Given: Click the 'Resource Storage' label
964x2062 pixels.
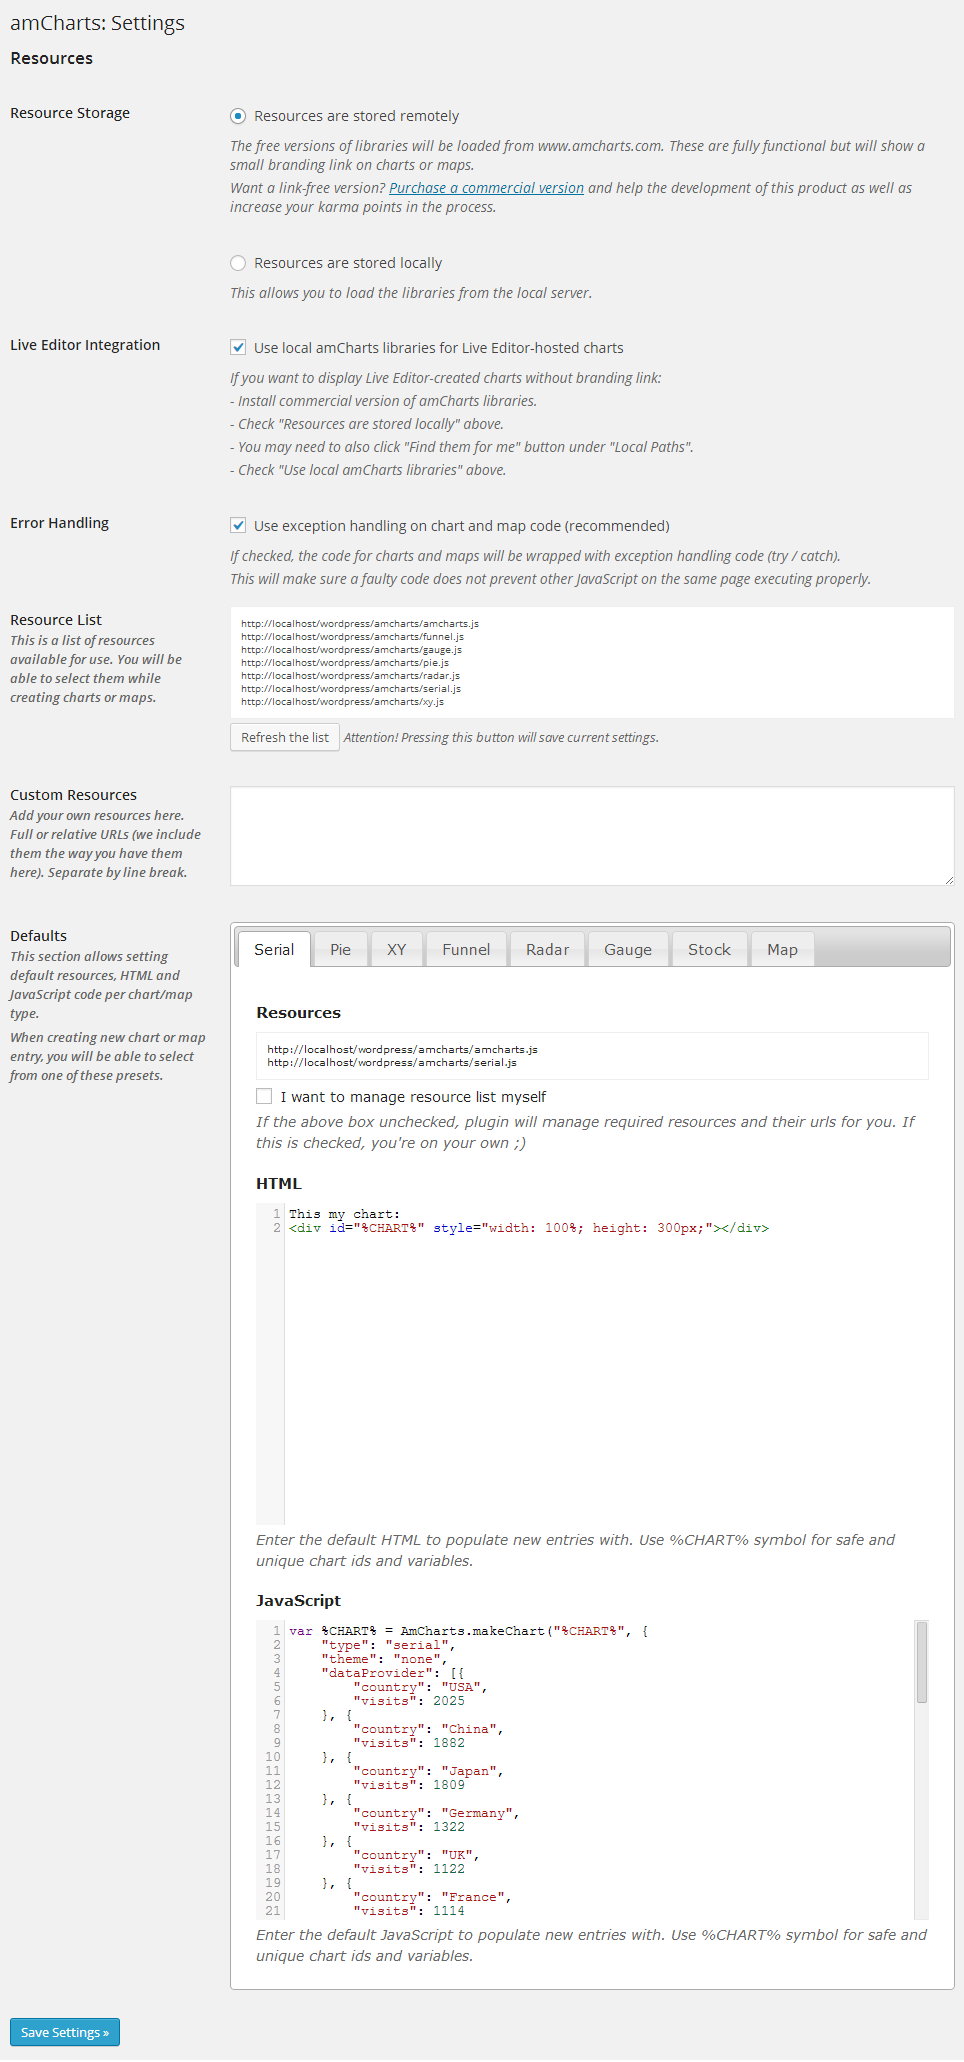Looking at the screenshot, I should click(70, 113).
